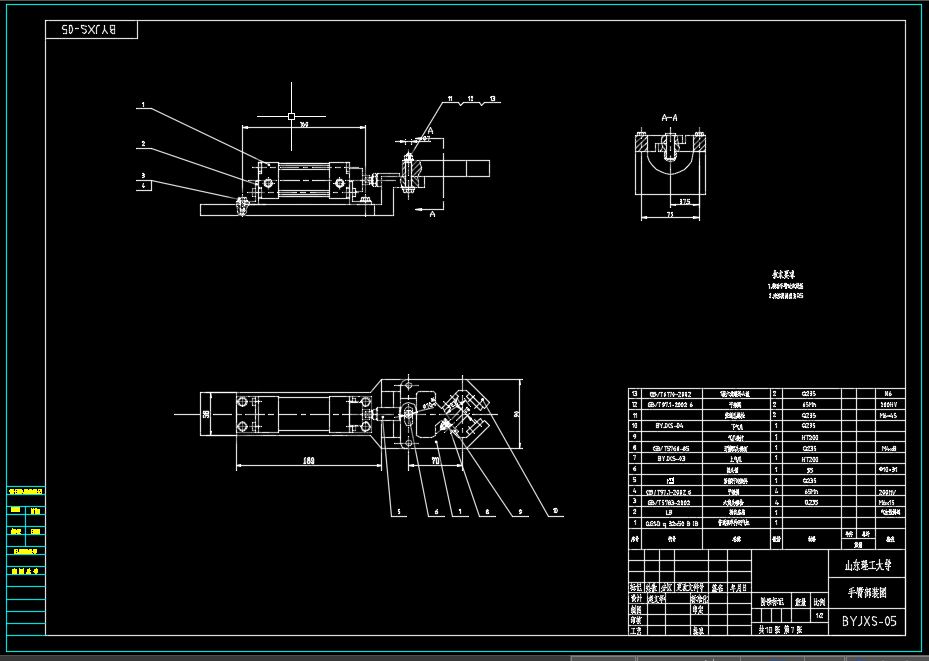Click the 山东理工大学 university name text

coord(867,565)
